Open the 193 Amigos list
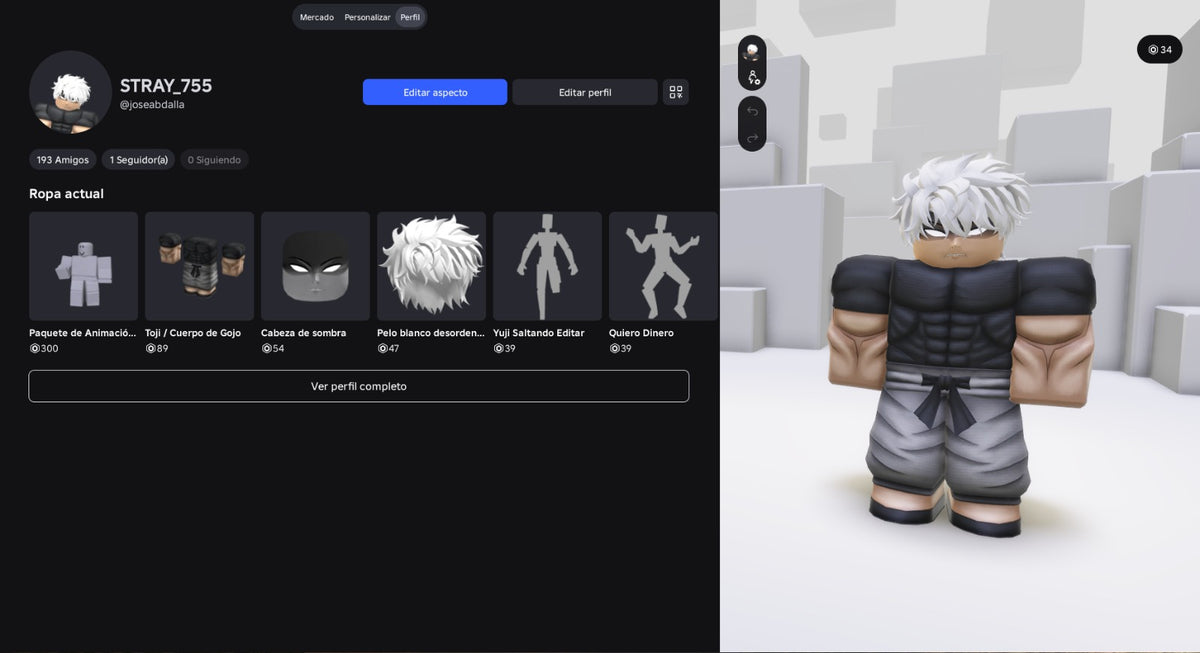Screen dimensions: 1200x653 click(63, 160)
